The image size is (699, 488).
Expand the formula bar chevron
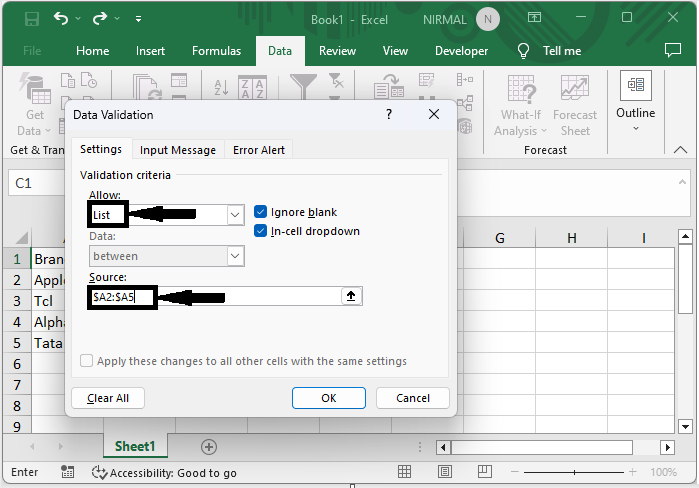[x=682, y=182]
